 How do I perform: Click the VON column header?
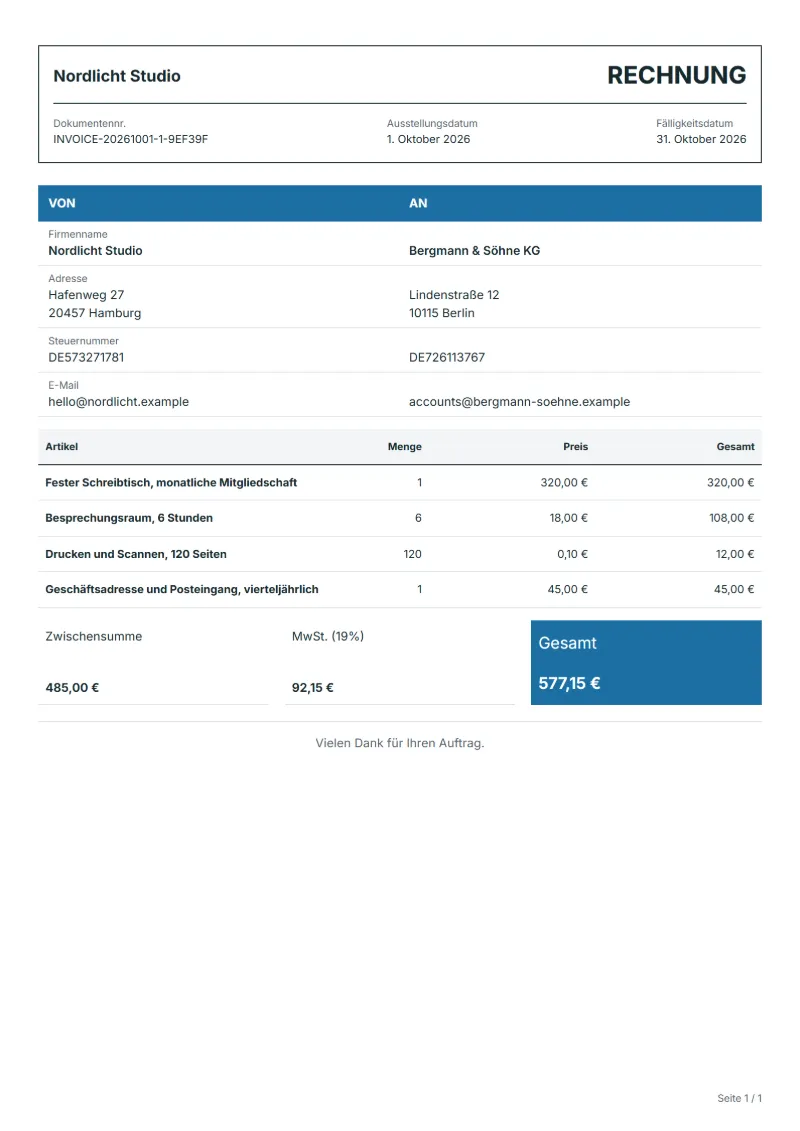[x=62, y=203]
